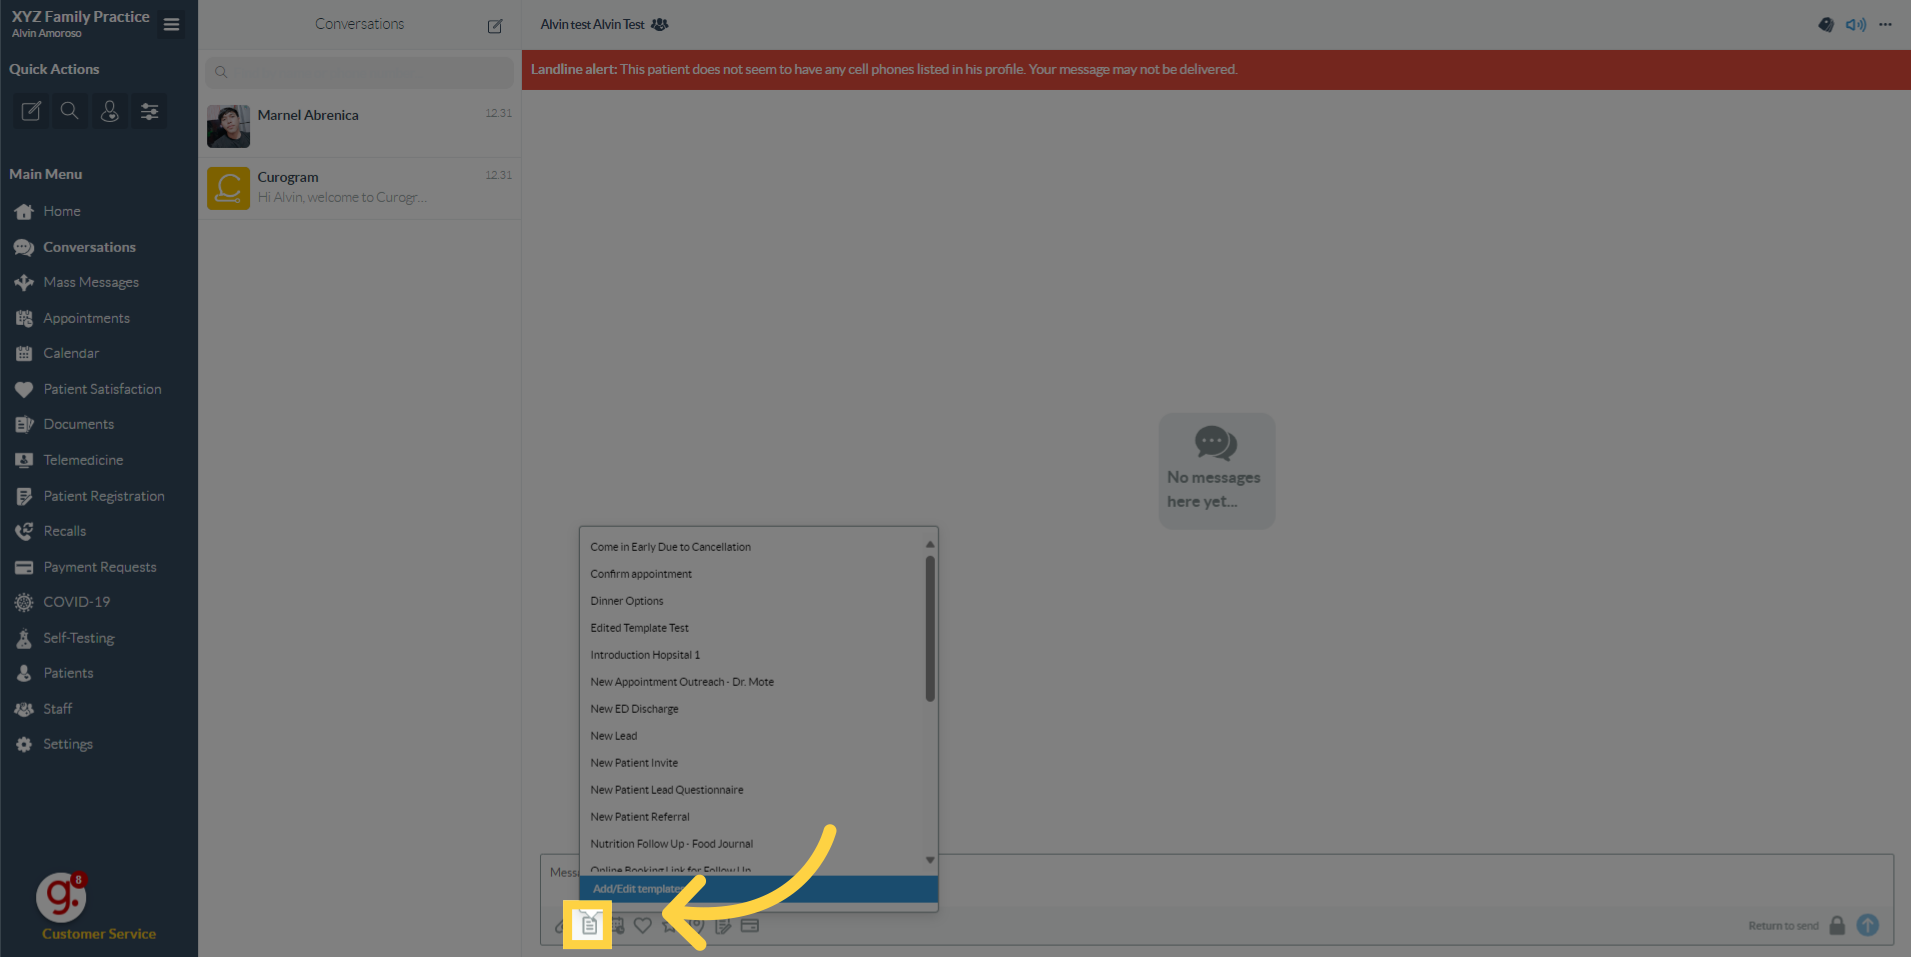The image size is (1911, 957).
Task: Toggle the sidebar hamburger menu
Action: [172, 24]
